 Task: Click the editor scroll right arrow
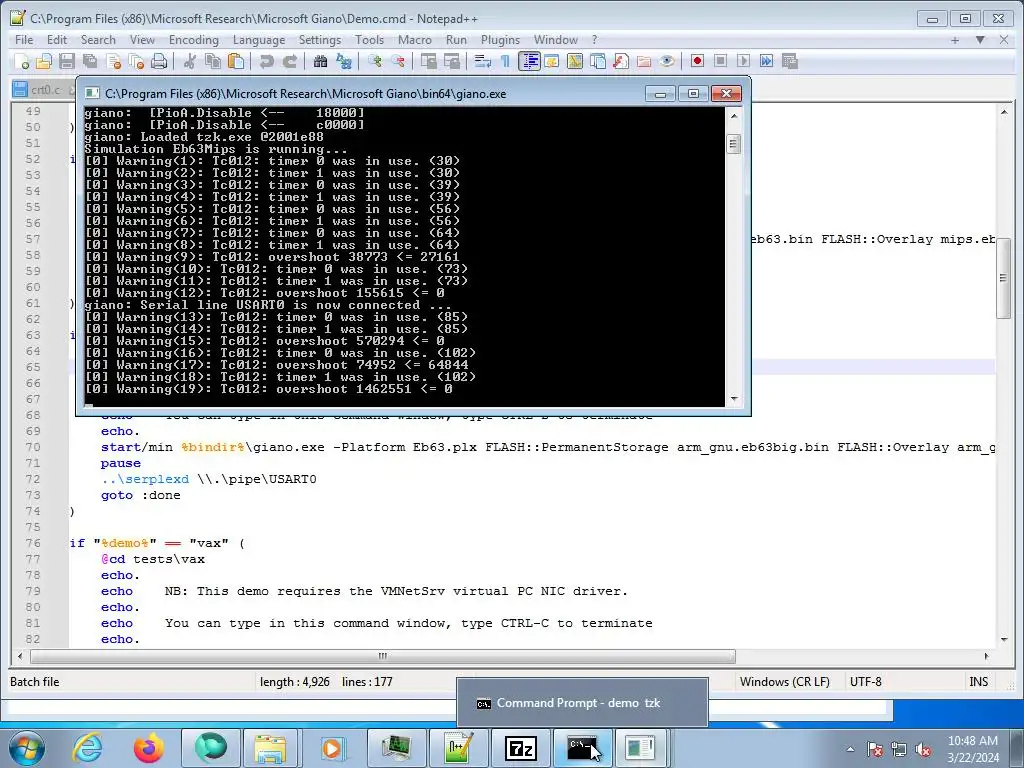point(986,656)
